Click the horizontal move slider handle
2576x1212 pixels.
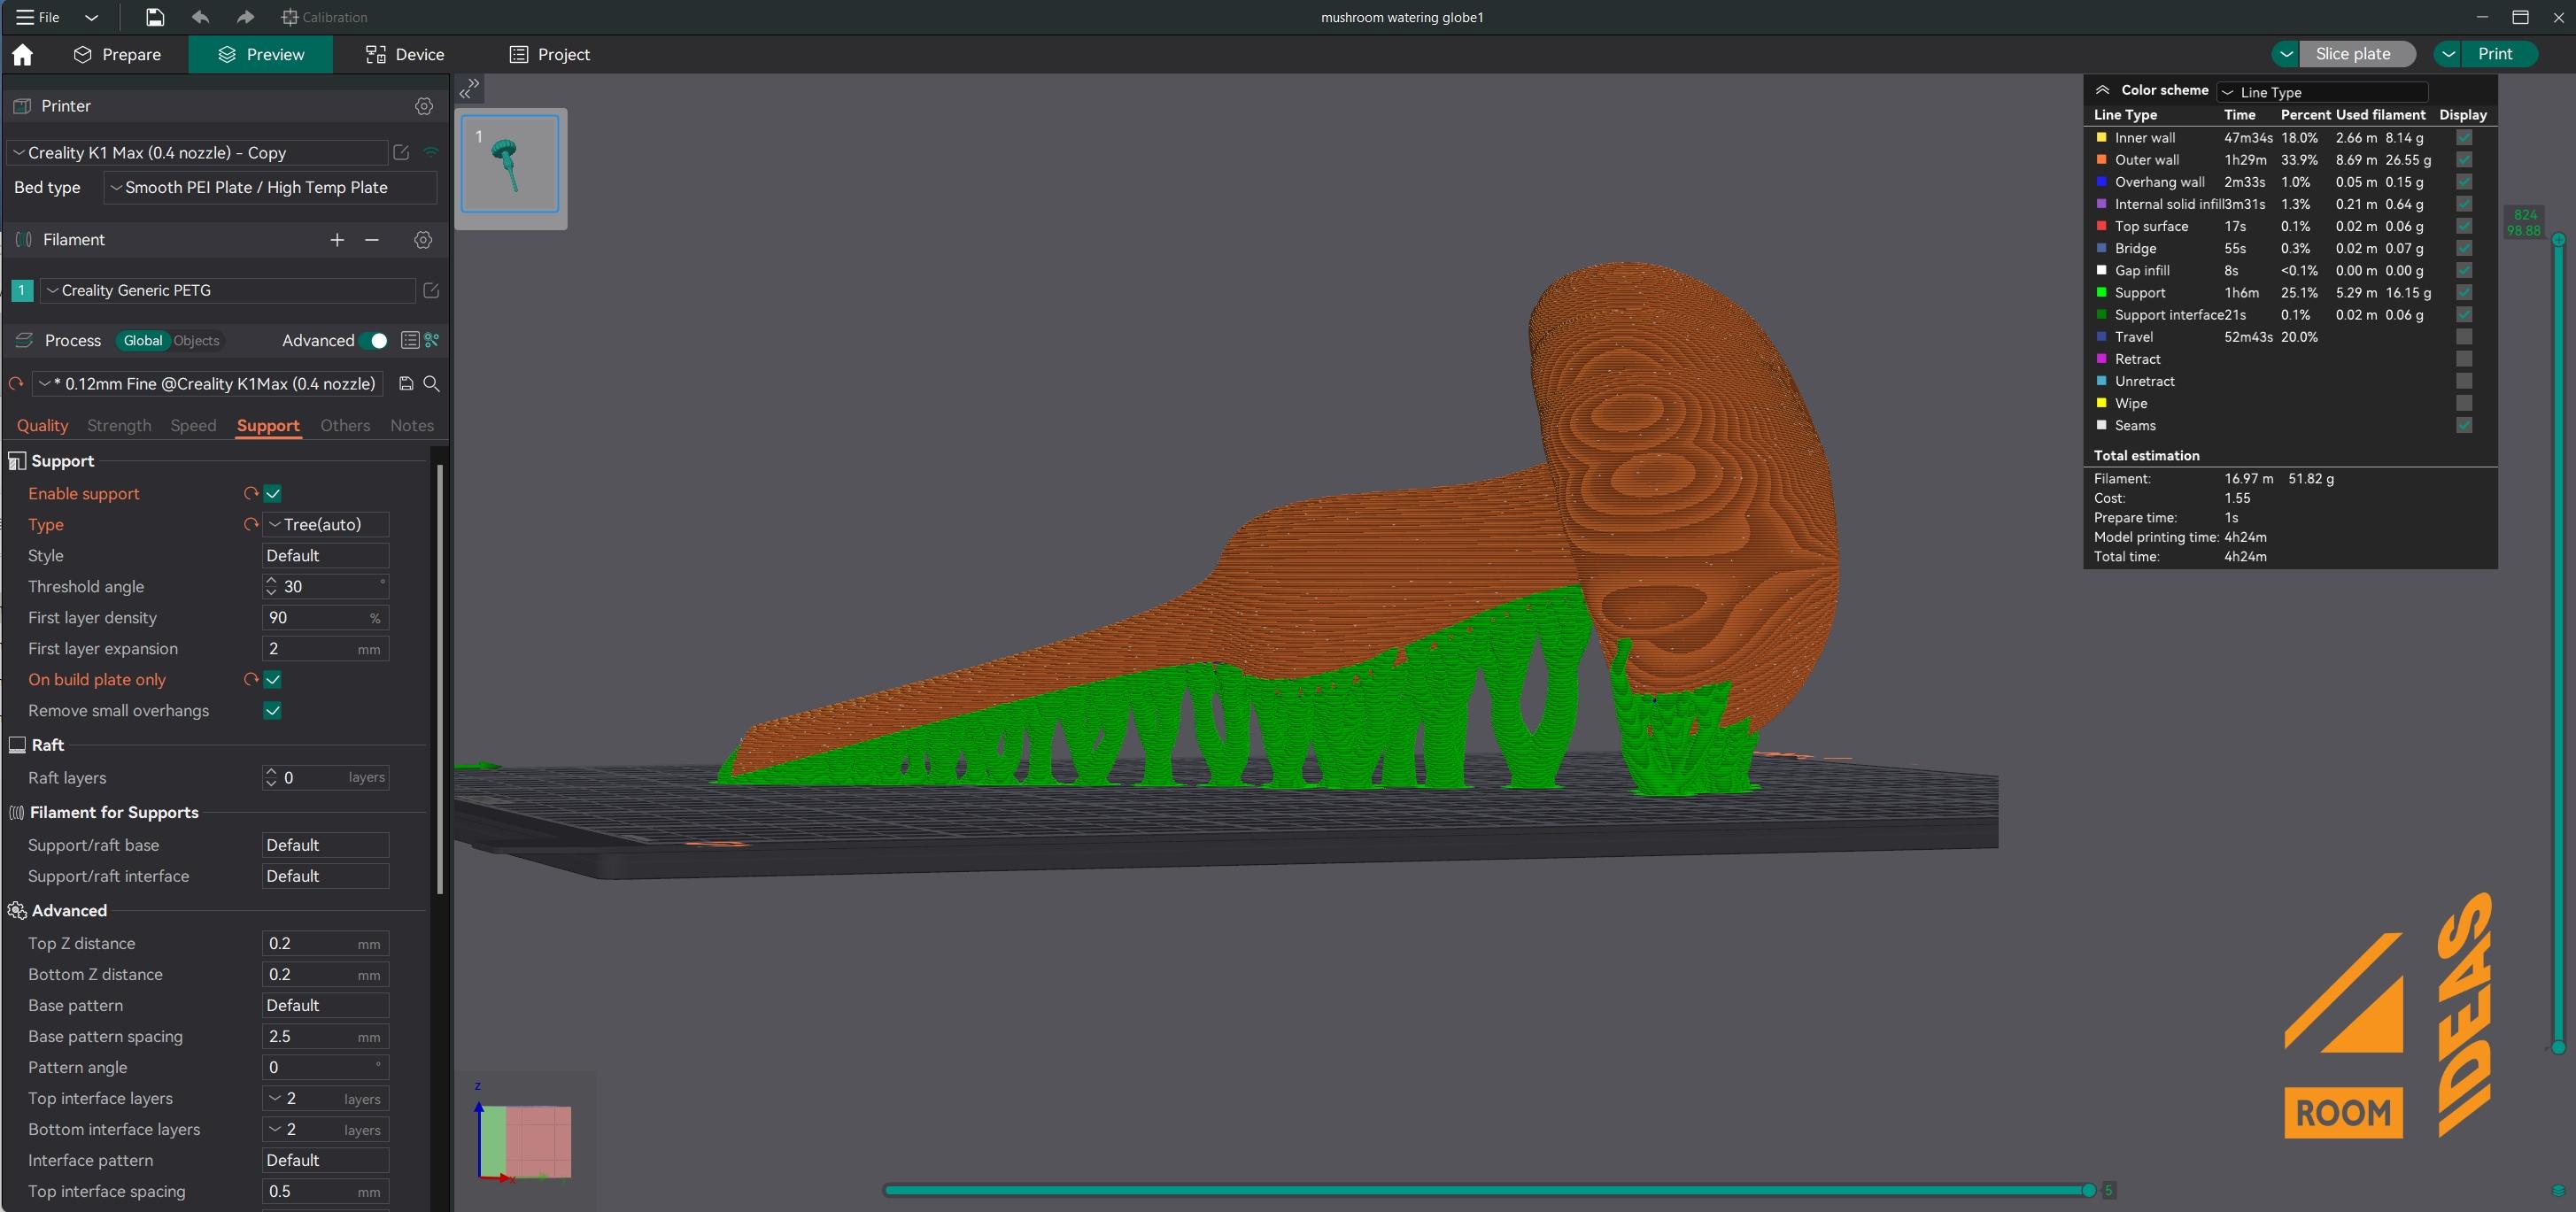click(2088, 1190)
